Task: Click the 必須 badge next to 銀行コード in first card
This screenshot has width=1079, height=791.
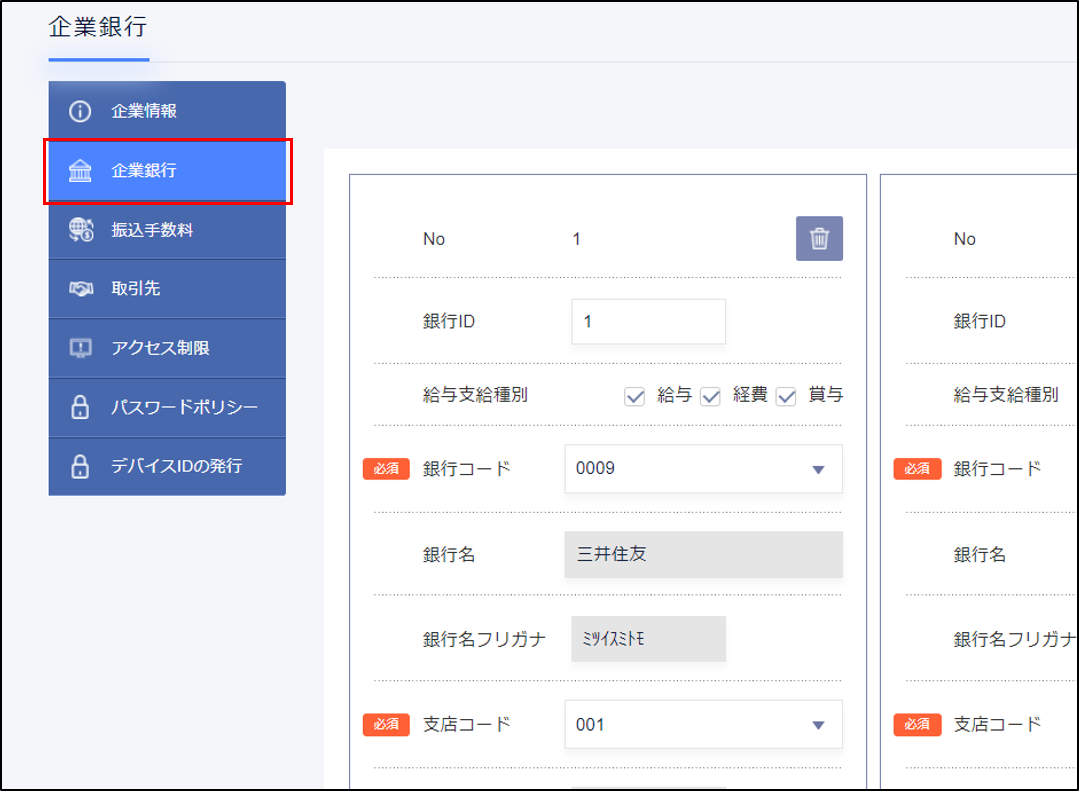Action: click(x=386, y=469)
